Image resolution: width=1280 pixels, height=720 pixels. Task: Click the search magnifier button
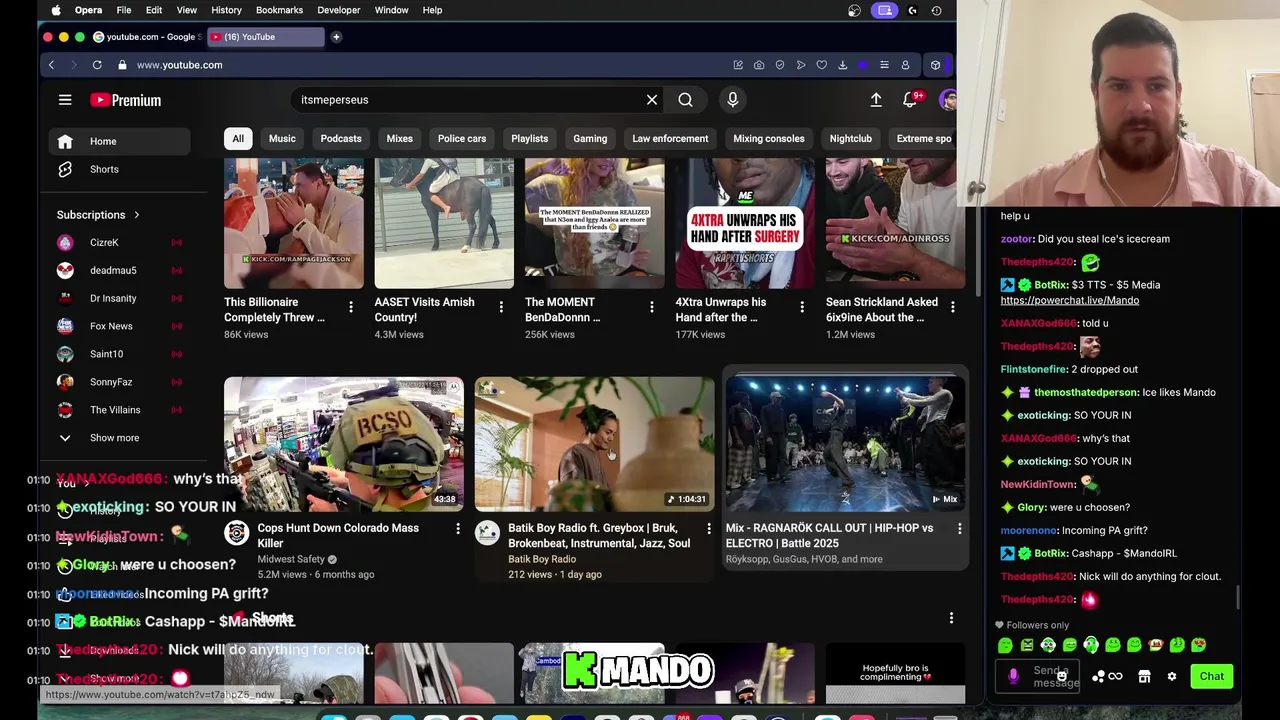685,100
